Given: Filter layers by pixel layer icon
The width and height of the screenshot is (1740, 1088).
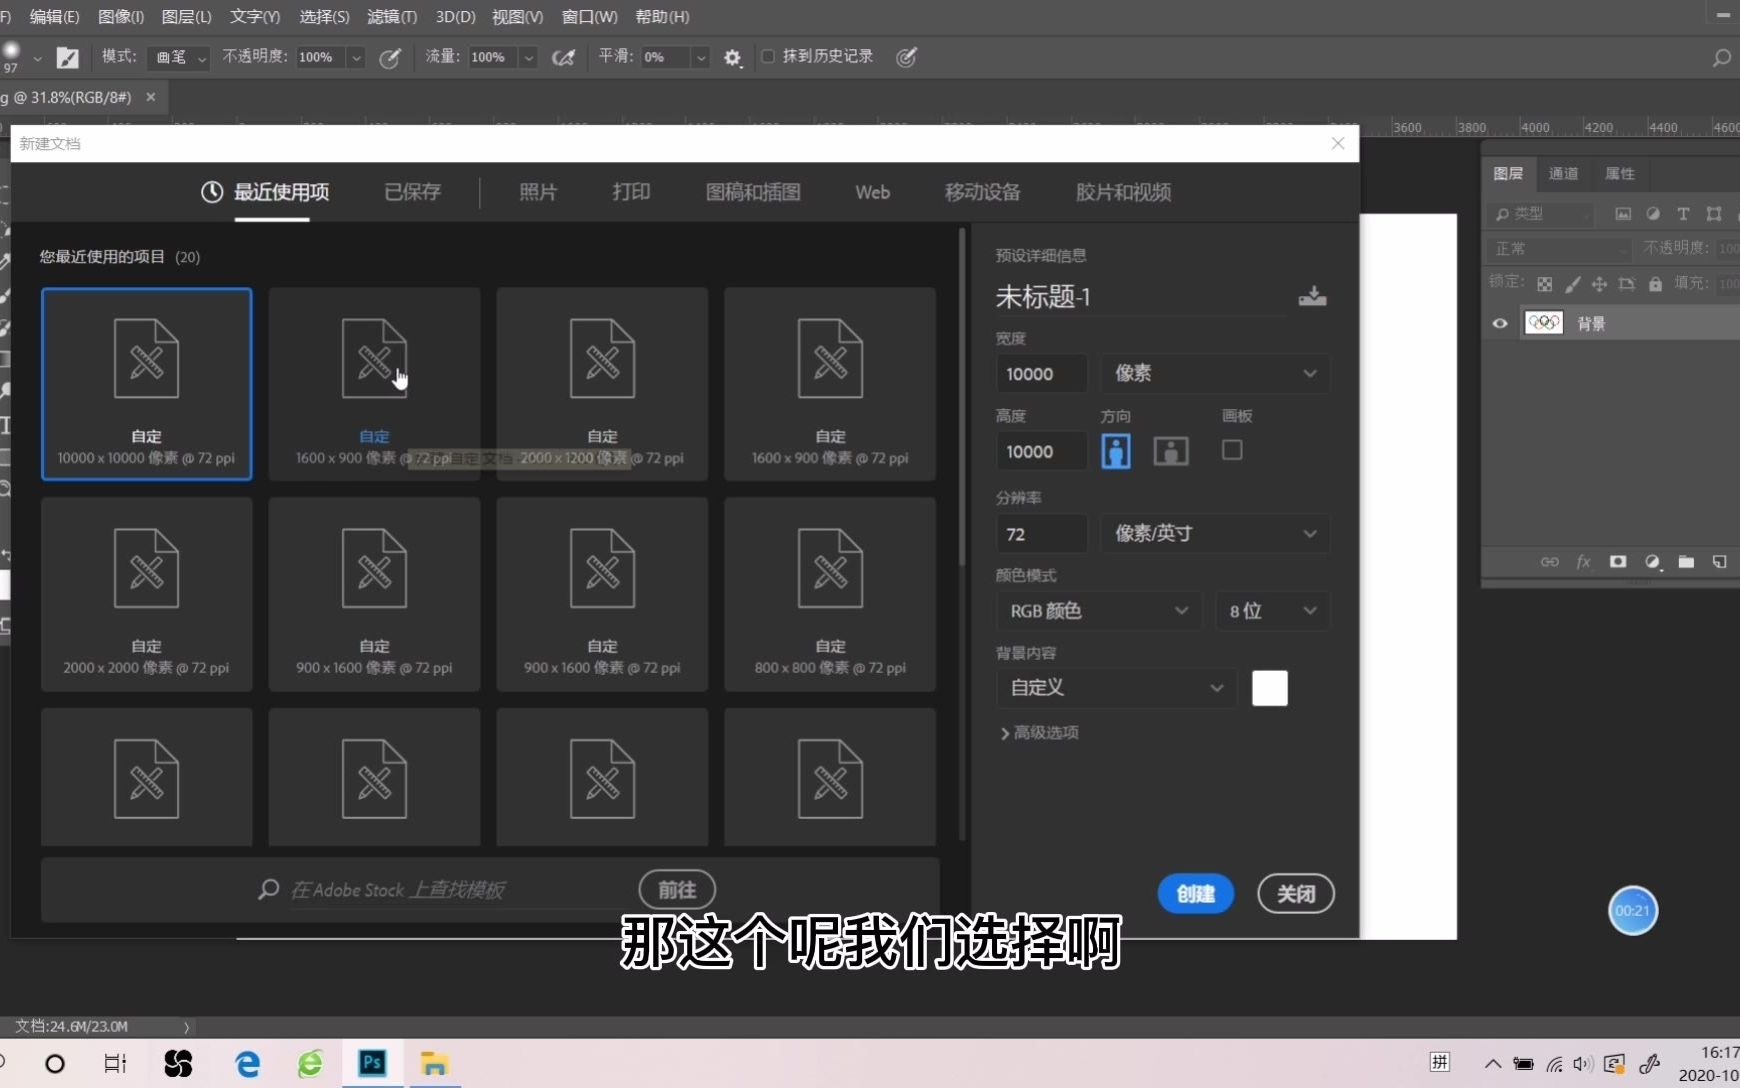Looking at the screenshot, I should point(1623,214).
